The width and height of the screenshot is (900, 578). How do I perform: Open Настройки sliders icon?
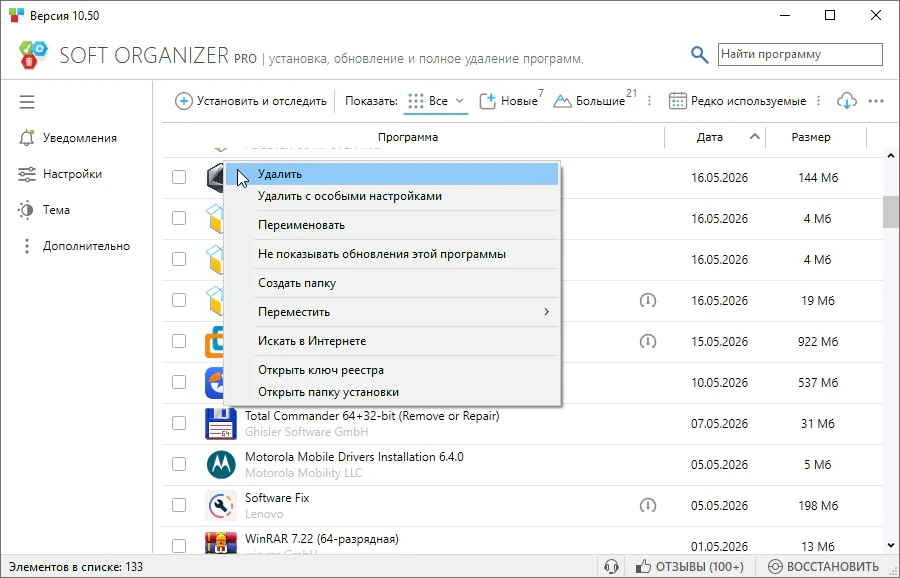pos(27,174)
